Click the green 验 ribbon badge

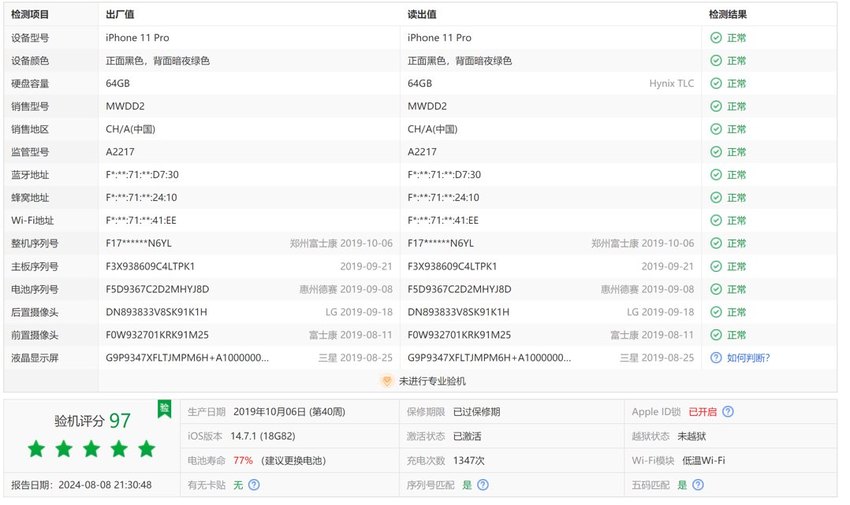[x=164, y=409]
